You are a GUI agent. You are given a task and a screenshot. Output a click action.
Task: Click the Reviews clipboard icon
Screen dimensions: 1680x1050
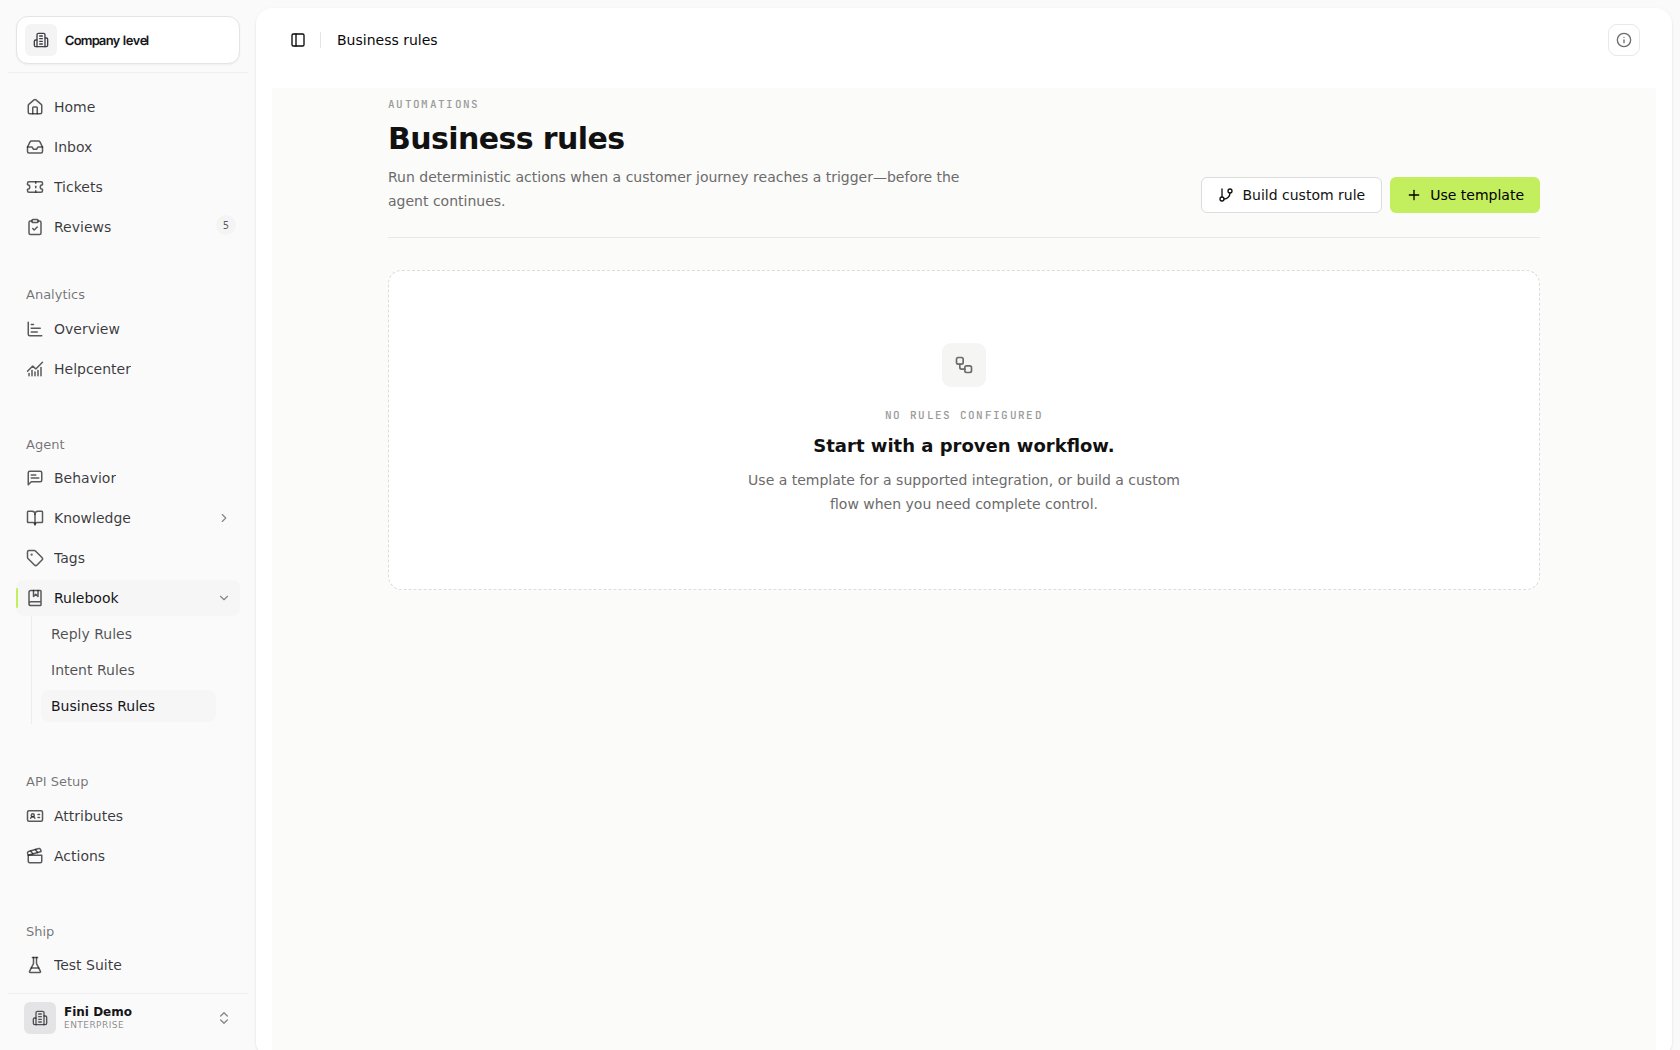35,227
